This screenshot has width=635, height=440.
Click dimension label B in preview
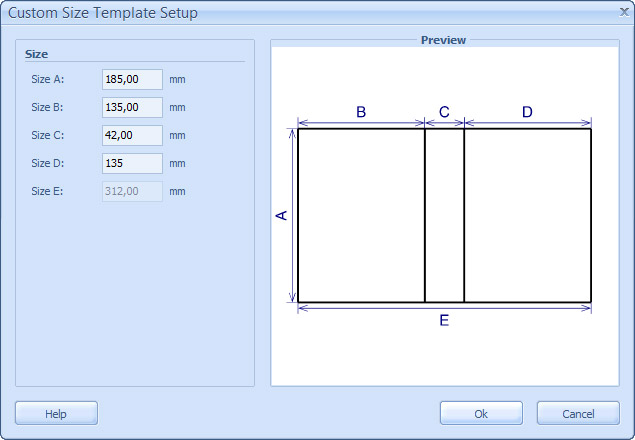point(361,112)
